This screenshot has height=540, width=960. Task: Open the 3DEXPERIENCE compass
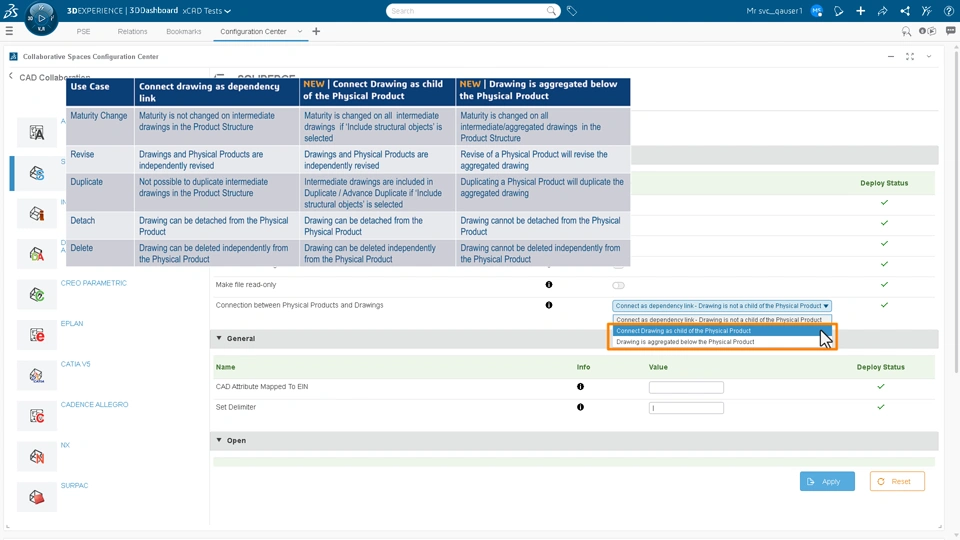[41, 18]
